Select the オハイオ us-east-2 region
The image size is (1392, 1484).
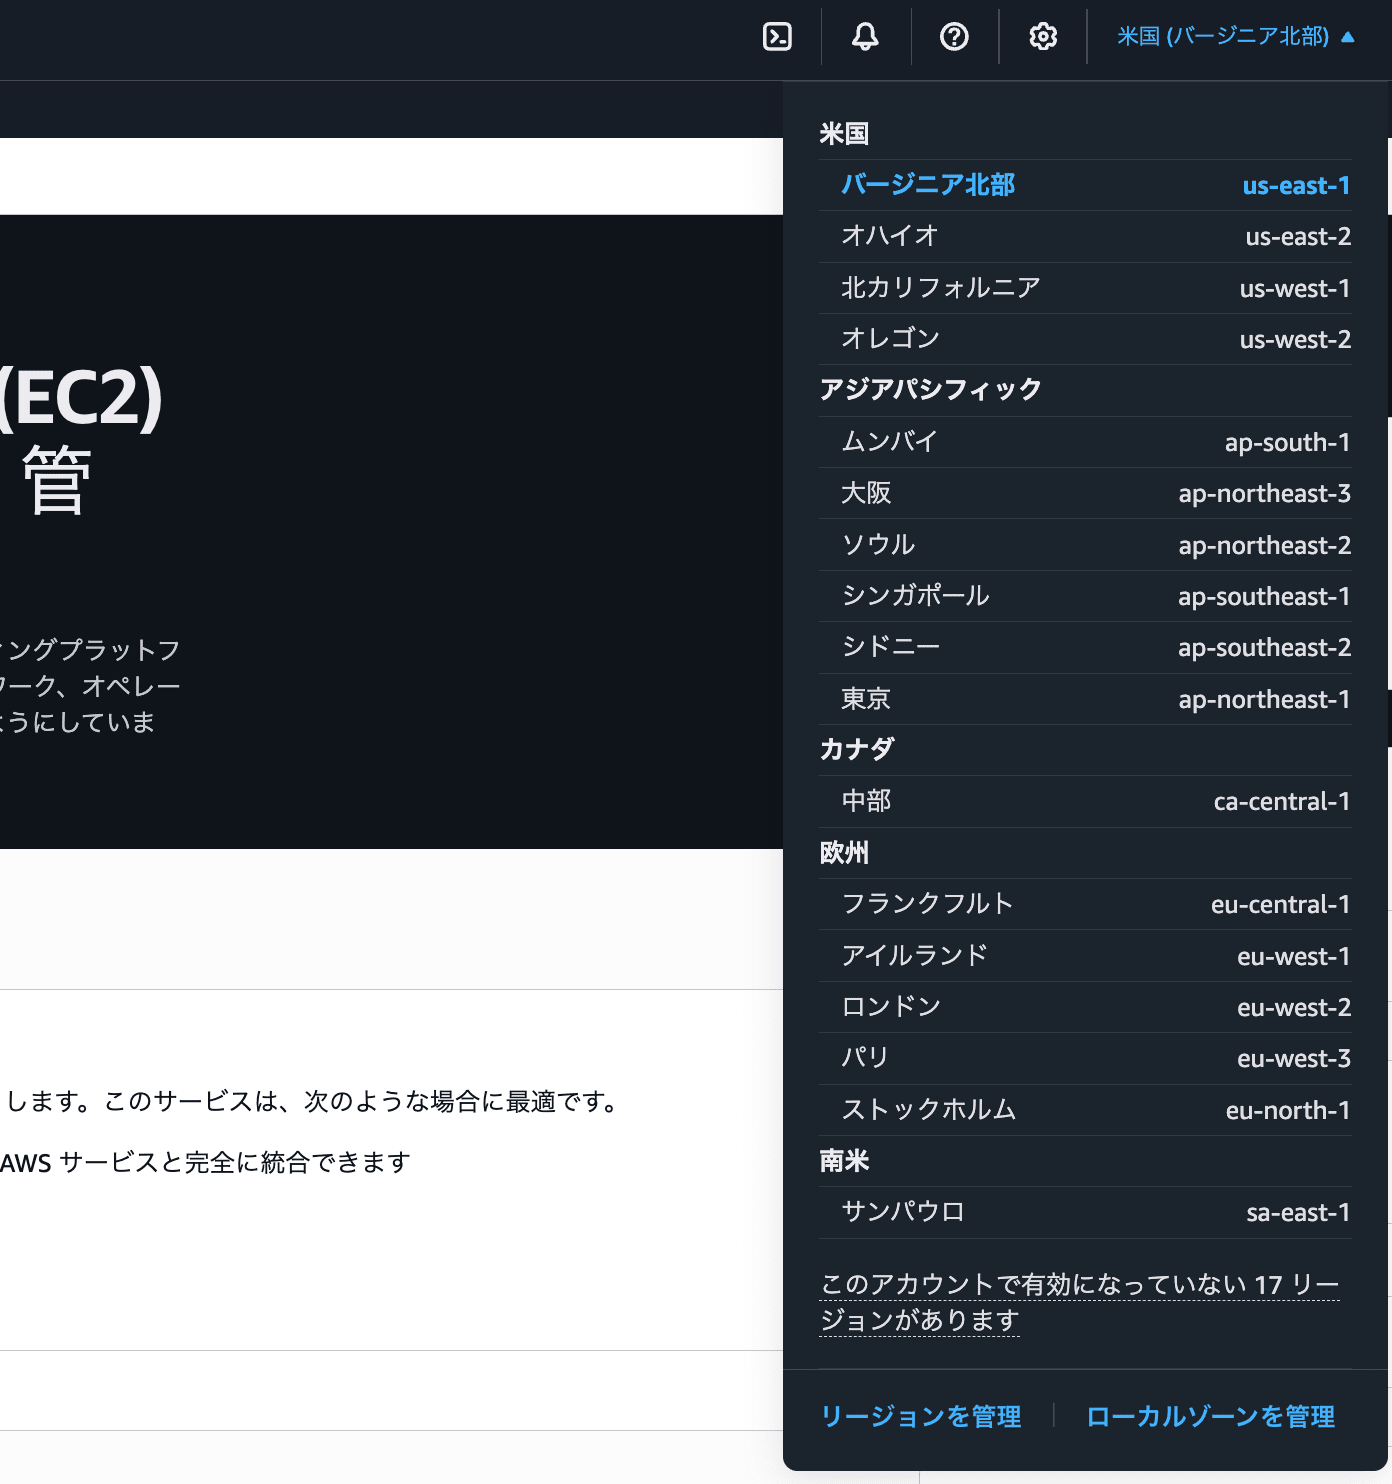pyautogui.click(x=1085, y=236)
